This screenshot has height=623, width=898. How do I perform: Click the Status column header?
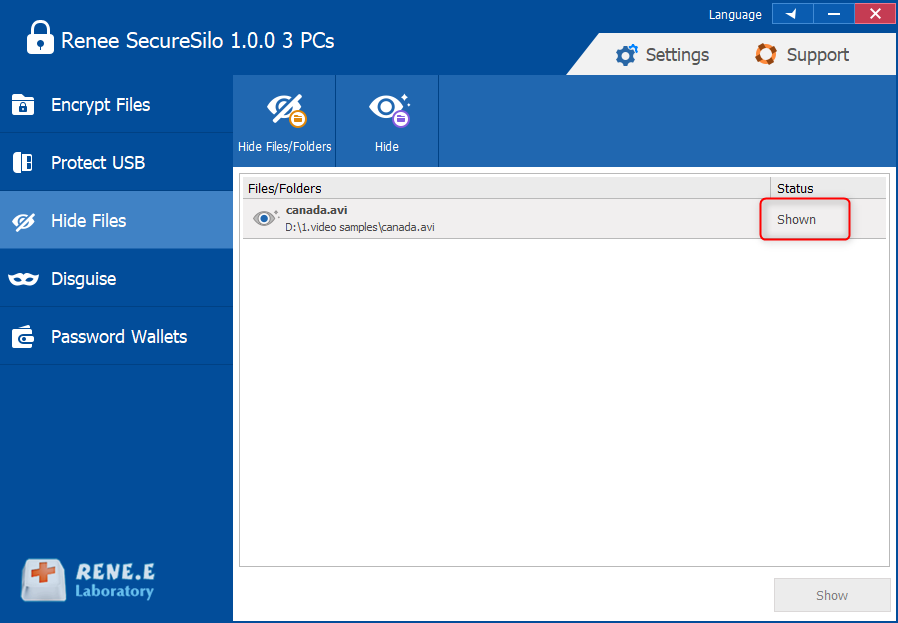828,188
